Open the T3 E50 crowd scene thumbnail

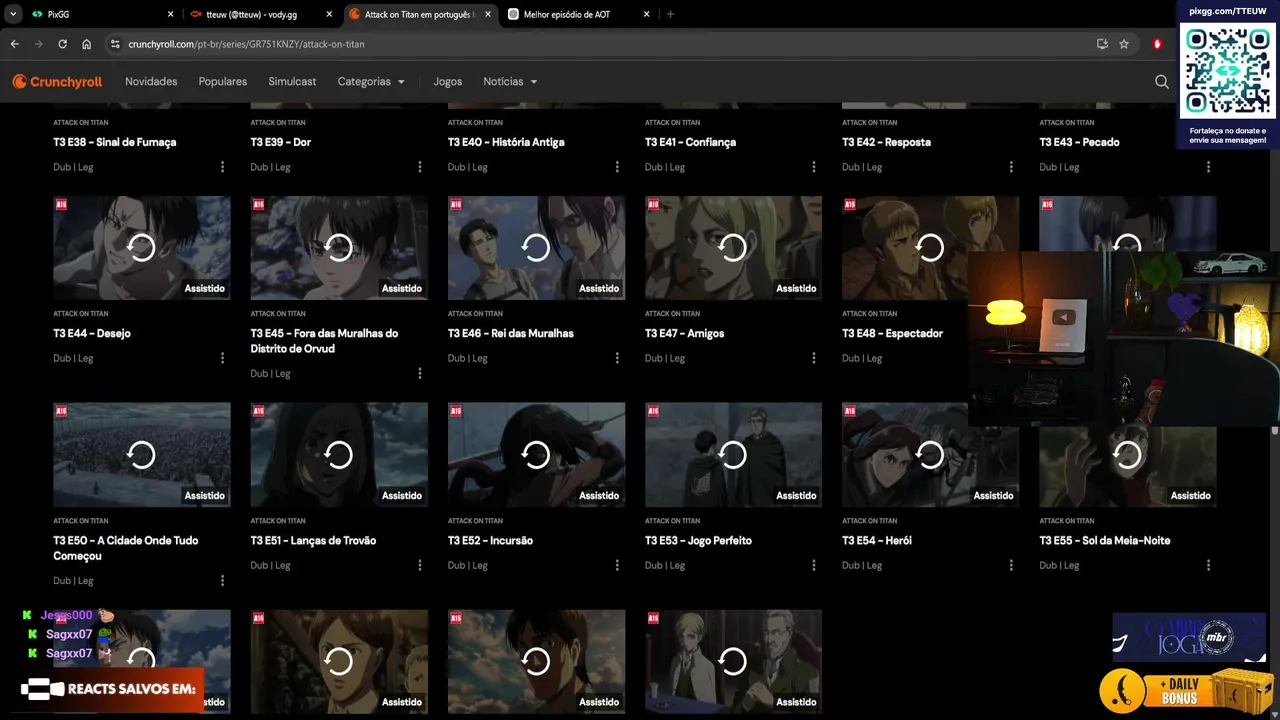141,455
